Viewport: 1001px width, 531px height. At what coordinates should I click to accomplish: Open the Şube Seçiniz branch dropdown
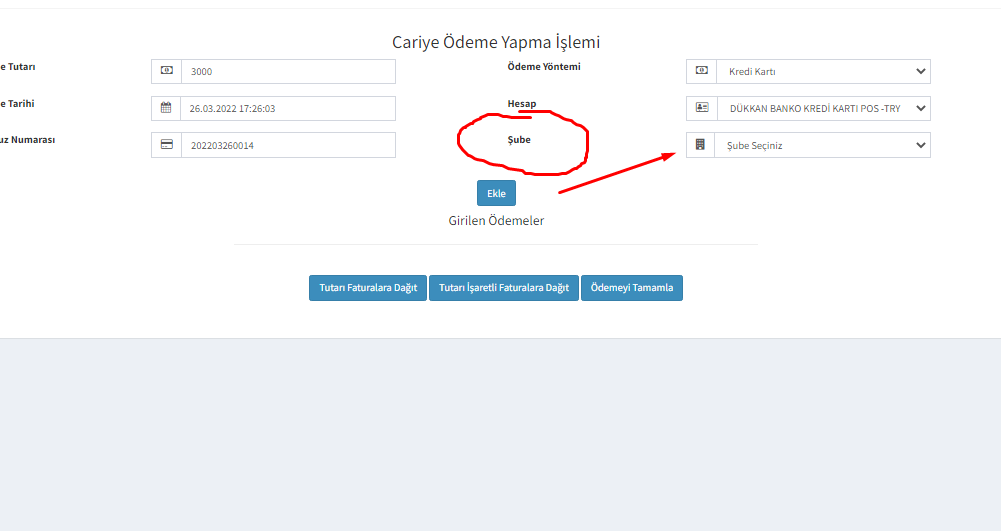(821, 145)
